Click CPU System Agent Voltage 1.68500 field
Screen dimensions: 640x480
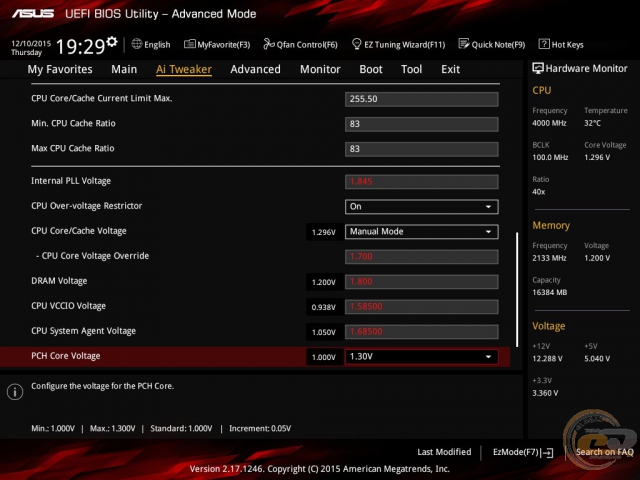click(422, 332)
